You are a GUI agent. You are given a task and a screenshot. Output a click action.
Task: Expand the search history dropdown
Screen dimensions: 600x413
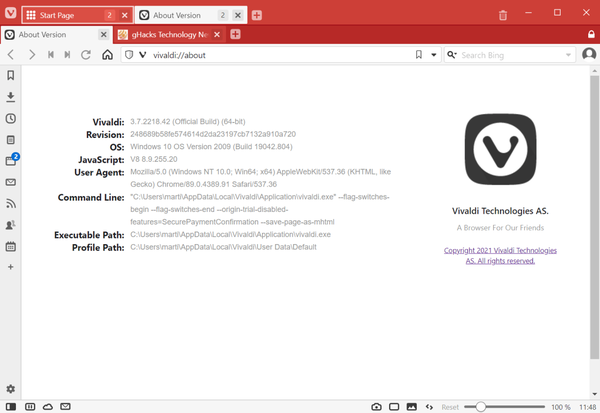(x=568, y=55)
